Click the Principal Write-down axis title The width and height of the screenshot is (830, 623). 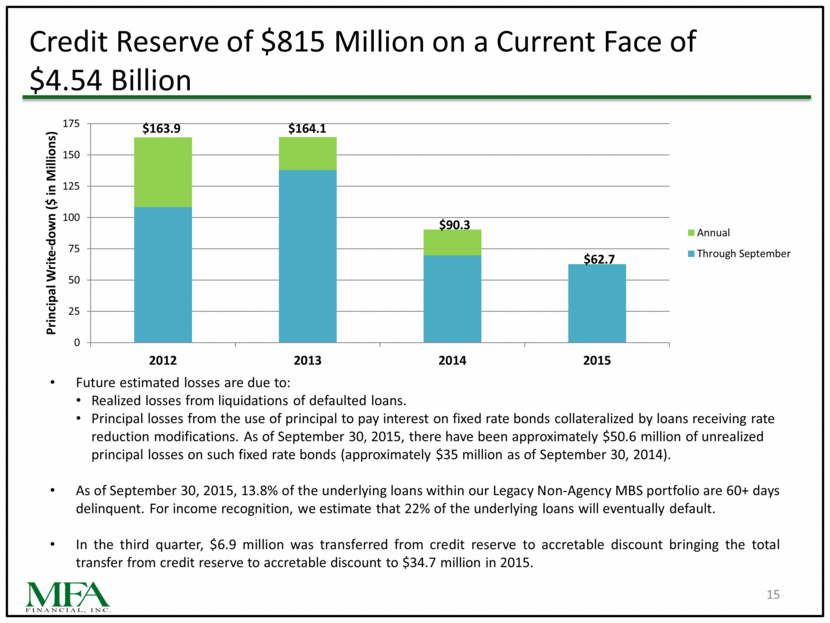coord(51,233)
